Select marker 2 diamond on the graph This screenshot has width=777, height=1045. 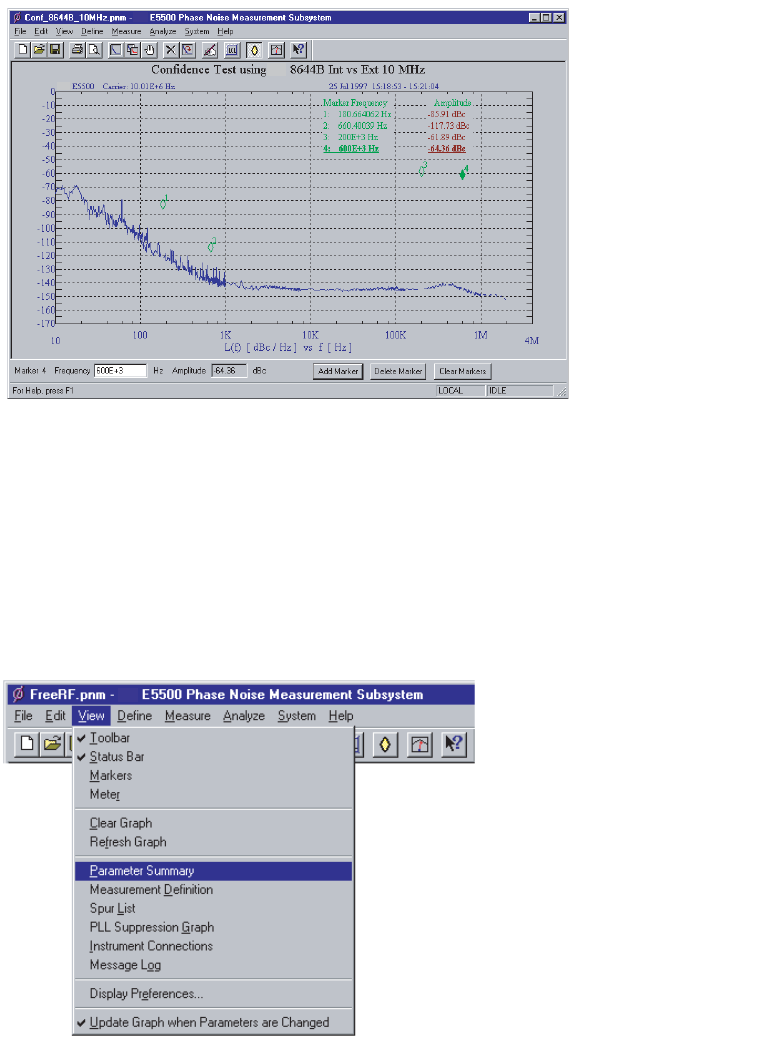(212, 245)
